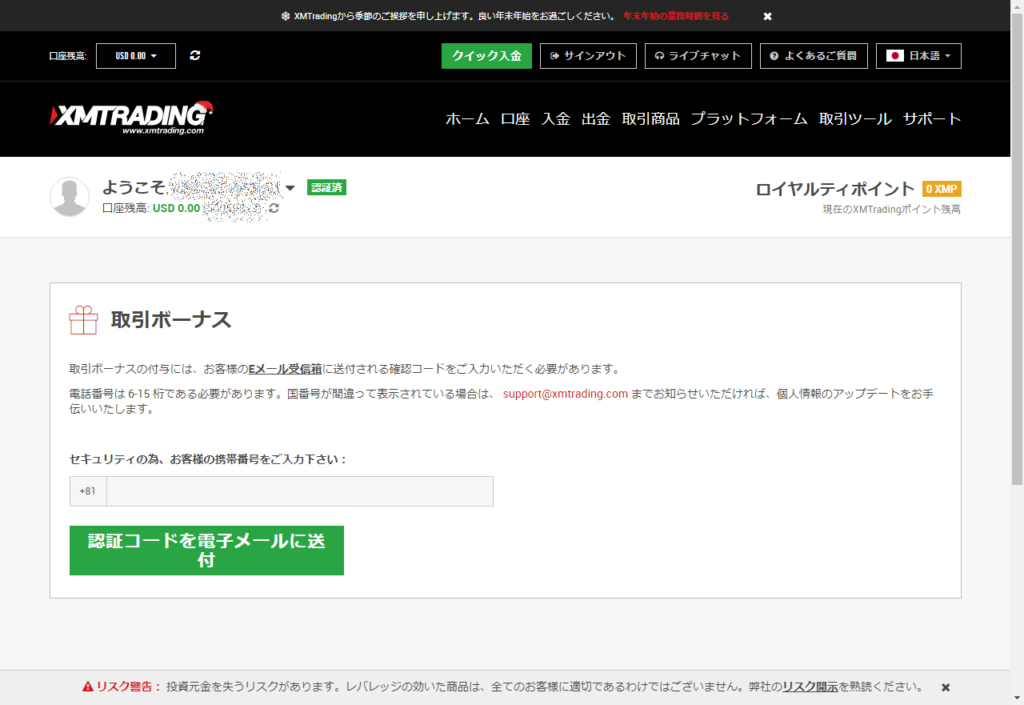Viewport: 1024px width, 705px height.
Task: Click the user avatar picture
Action: (70, 196)
